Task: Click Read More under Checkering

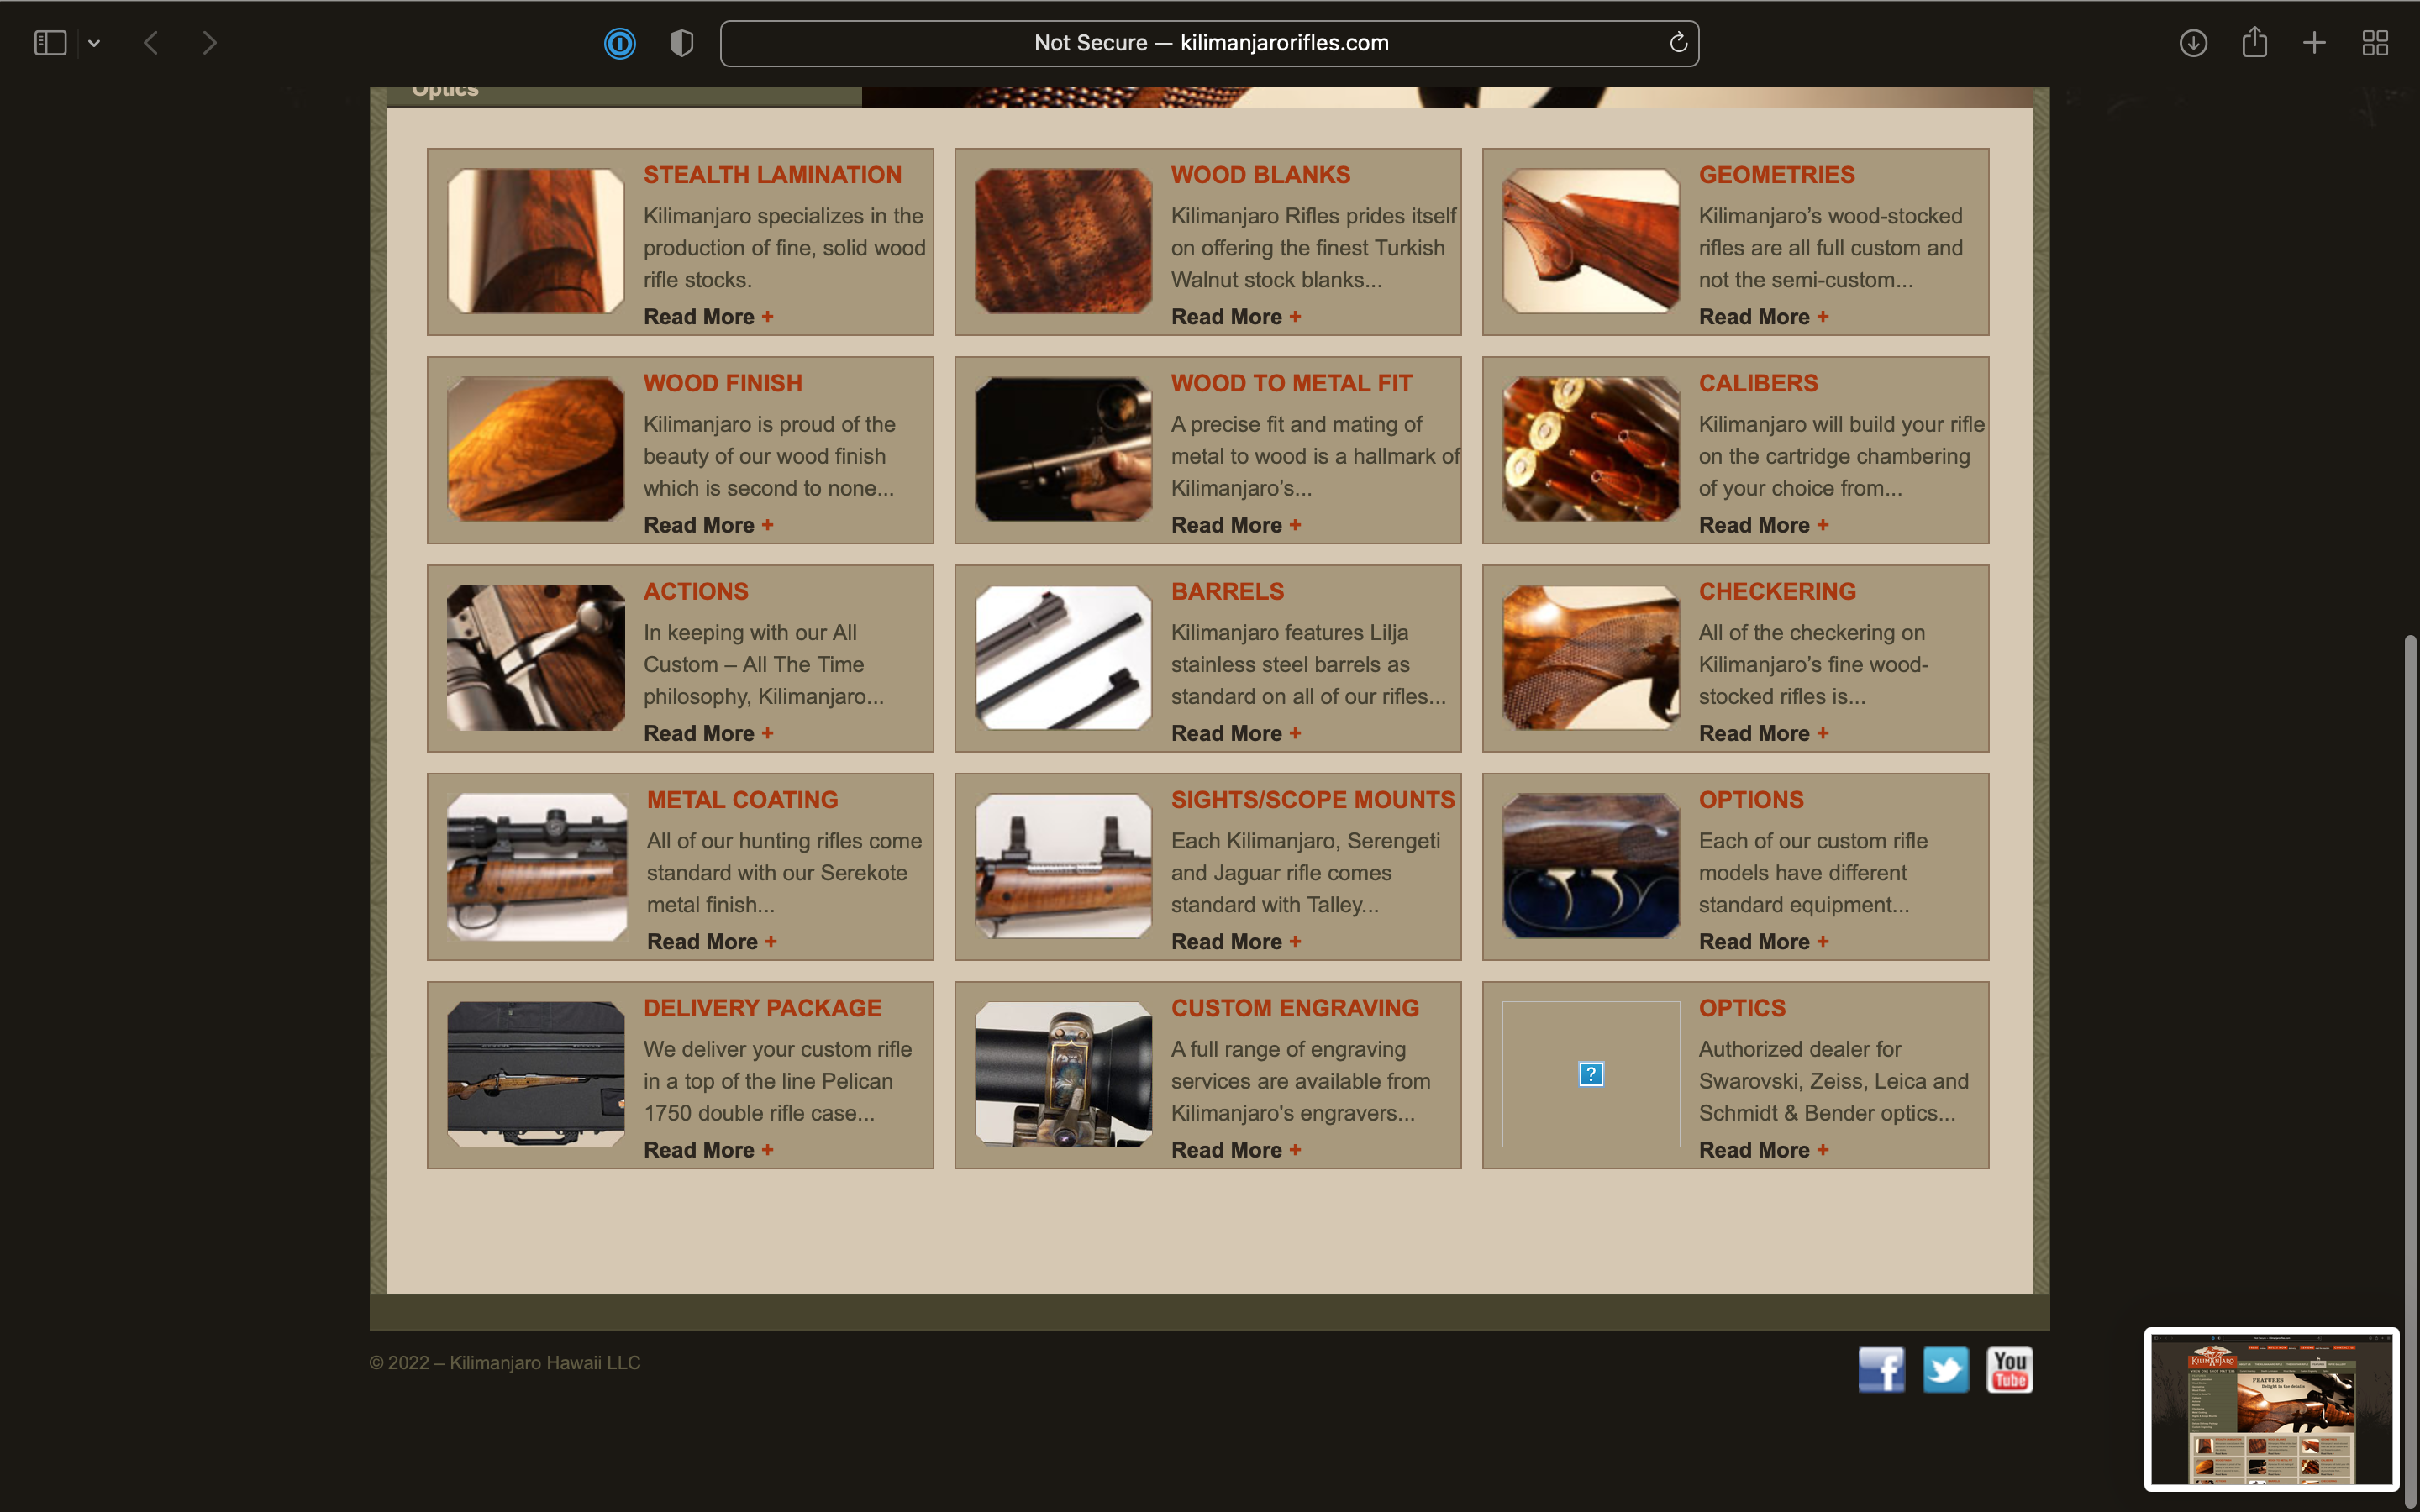Action: click(x=1764, y=733)
